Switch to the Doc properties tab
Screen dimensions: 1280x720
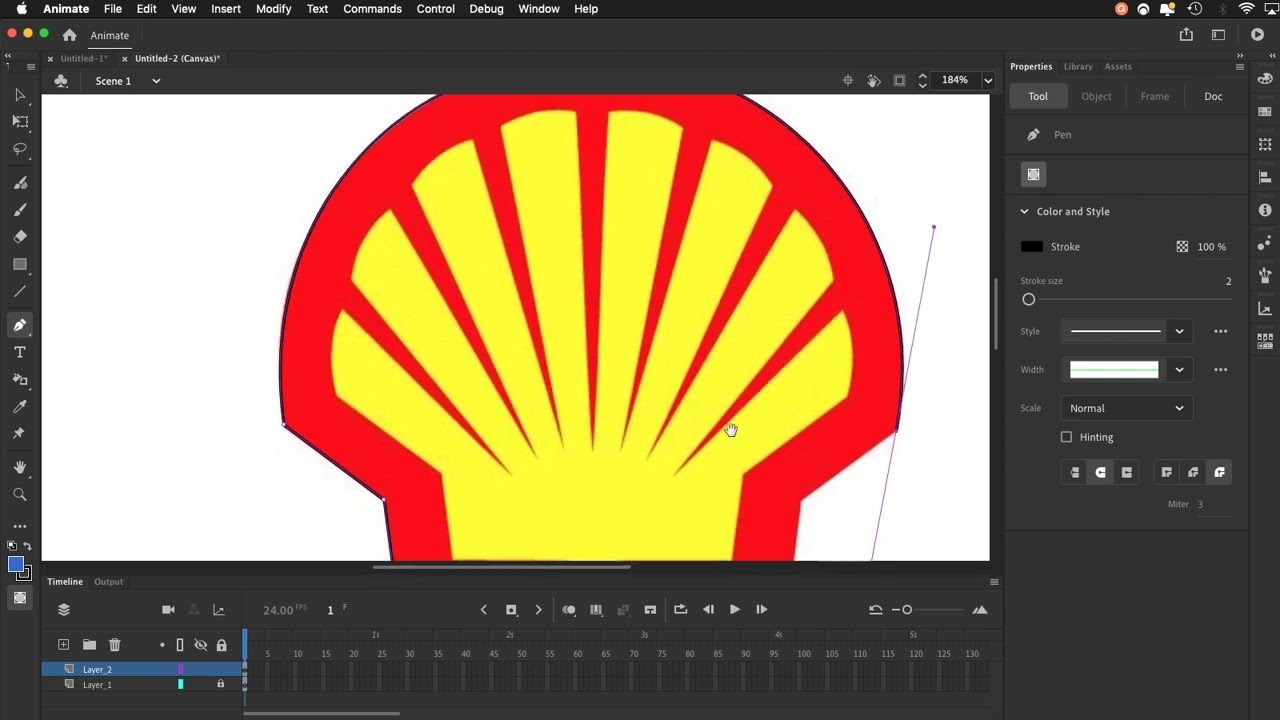1213,96
